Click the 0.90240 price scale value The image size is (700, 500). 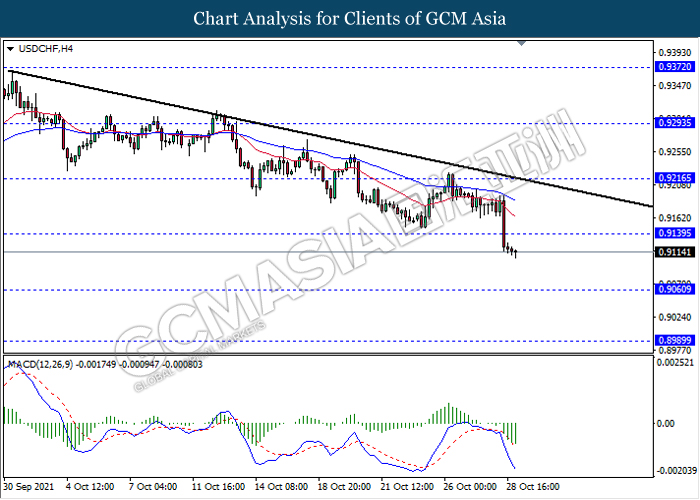pos(675,317)
